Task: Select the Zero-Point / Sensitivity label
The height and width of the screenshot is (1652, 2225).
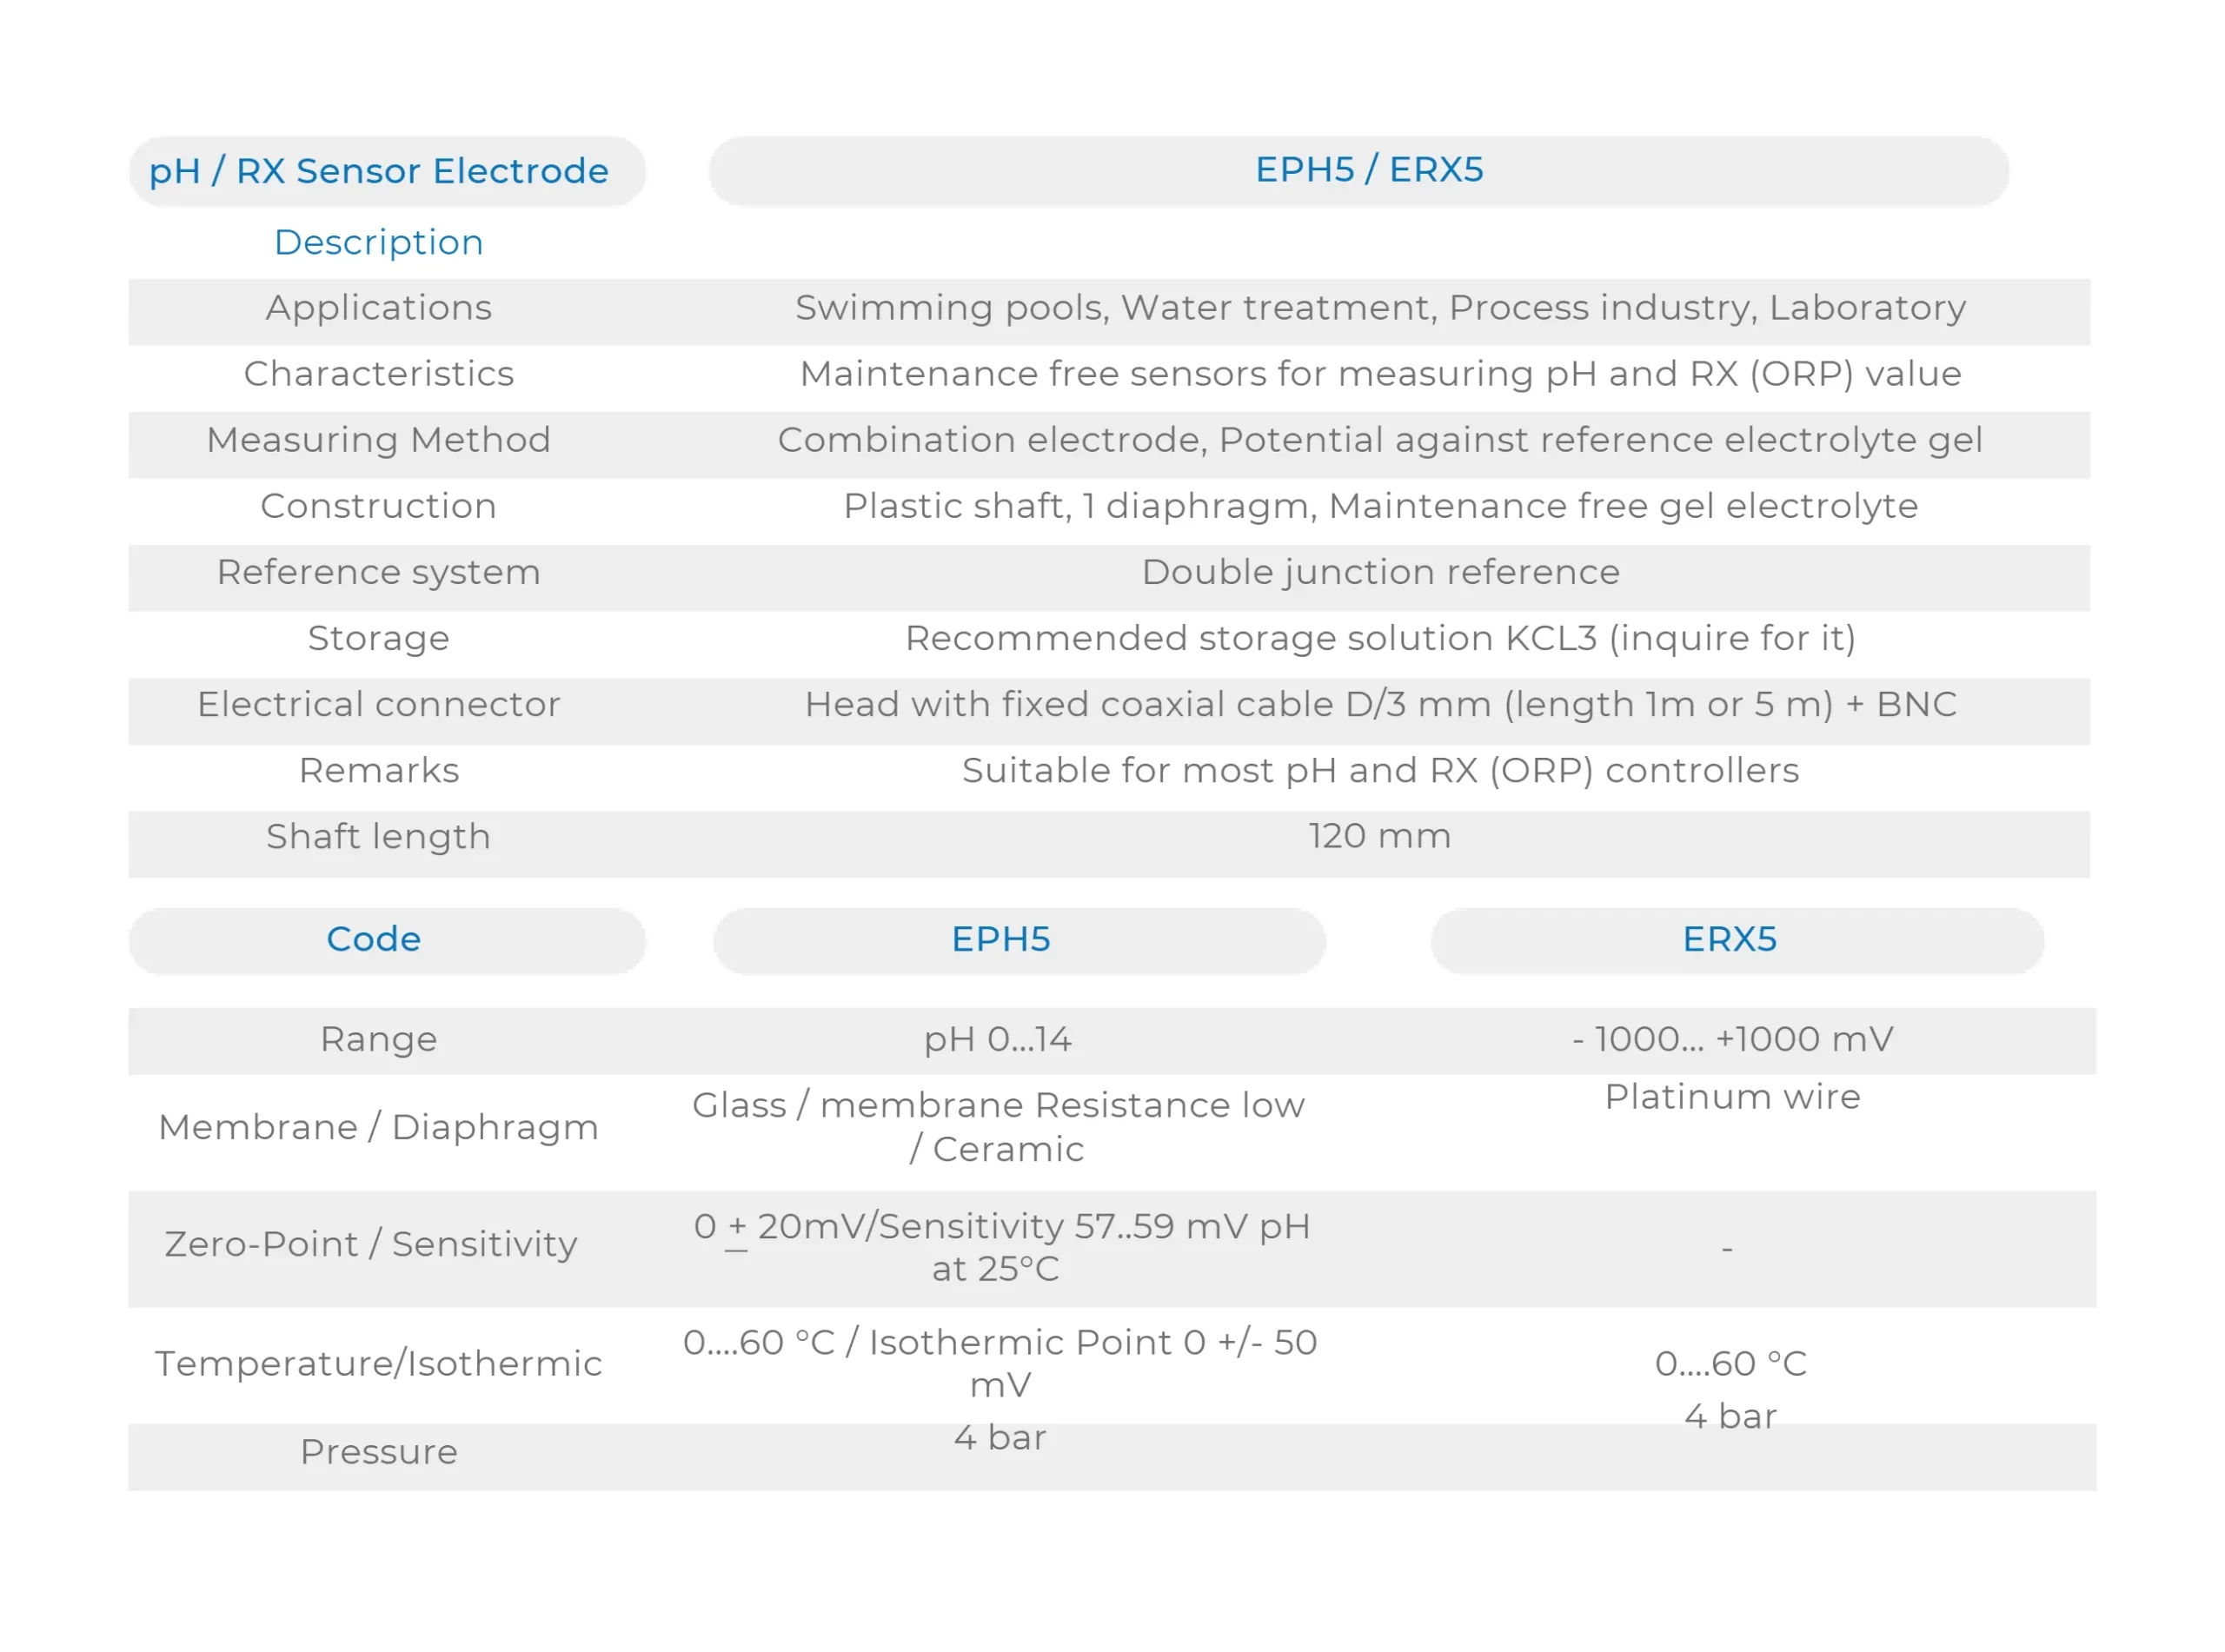Action: coord(371,1244)
